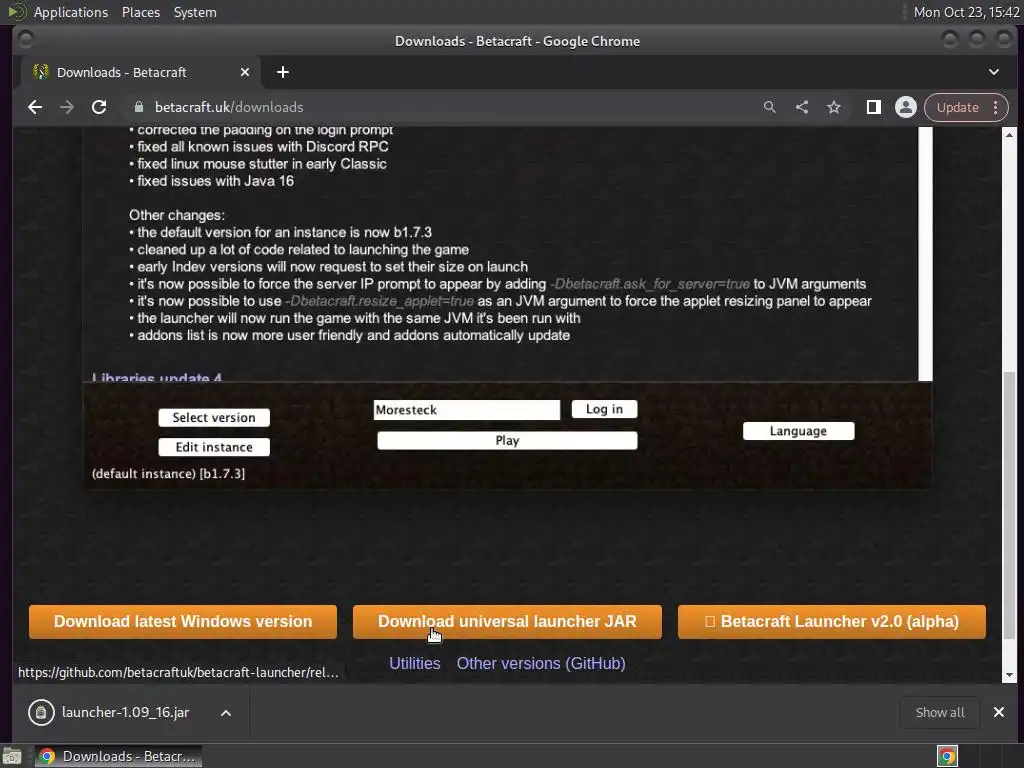
Task: Click the "Other changes:" text
Action: (x=177, y=215)
